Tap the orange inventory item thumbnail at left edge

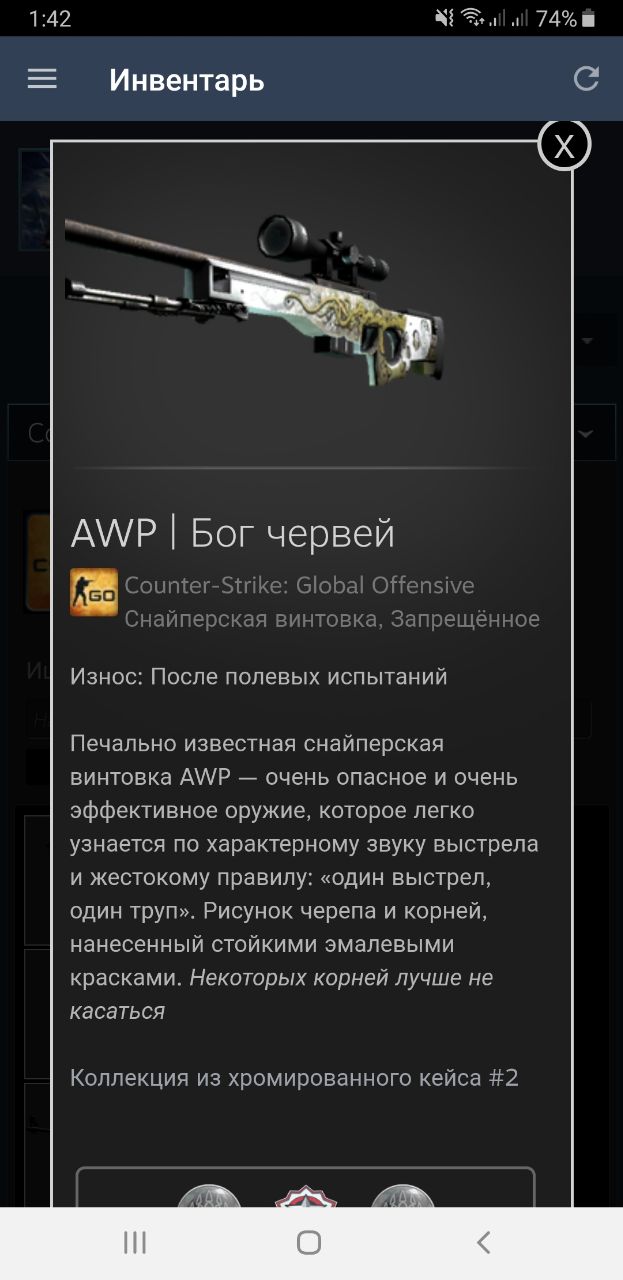[38, 562]
